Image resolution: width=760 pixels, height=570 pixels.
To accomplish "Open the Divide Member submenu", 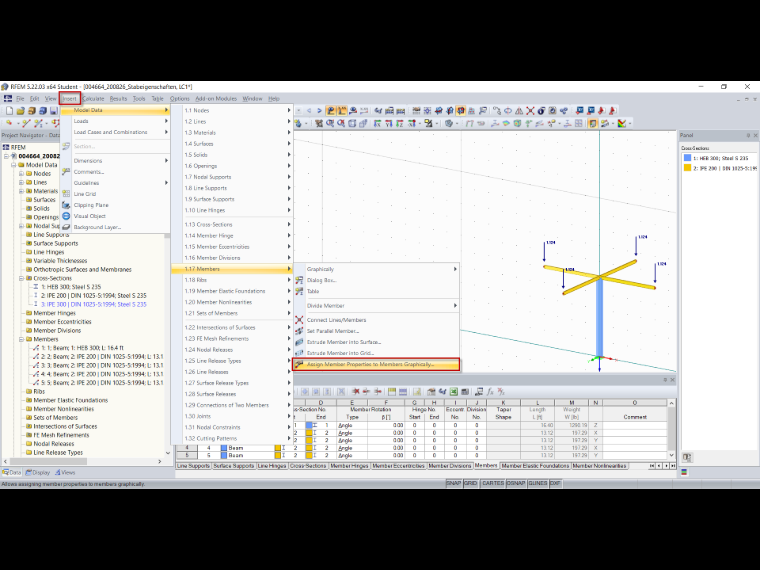I will 376,306.
